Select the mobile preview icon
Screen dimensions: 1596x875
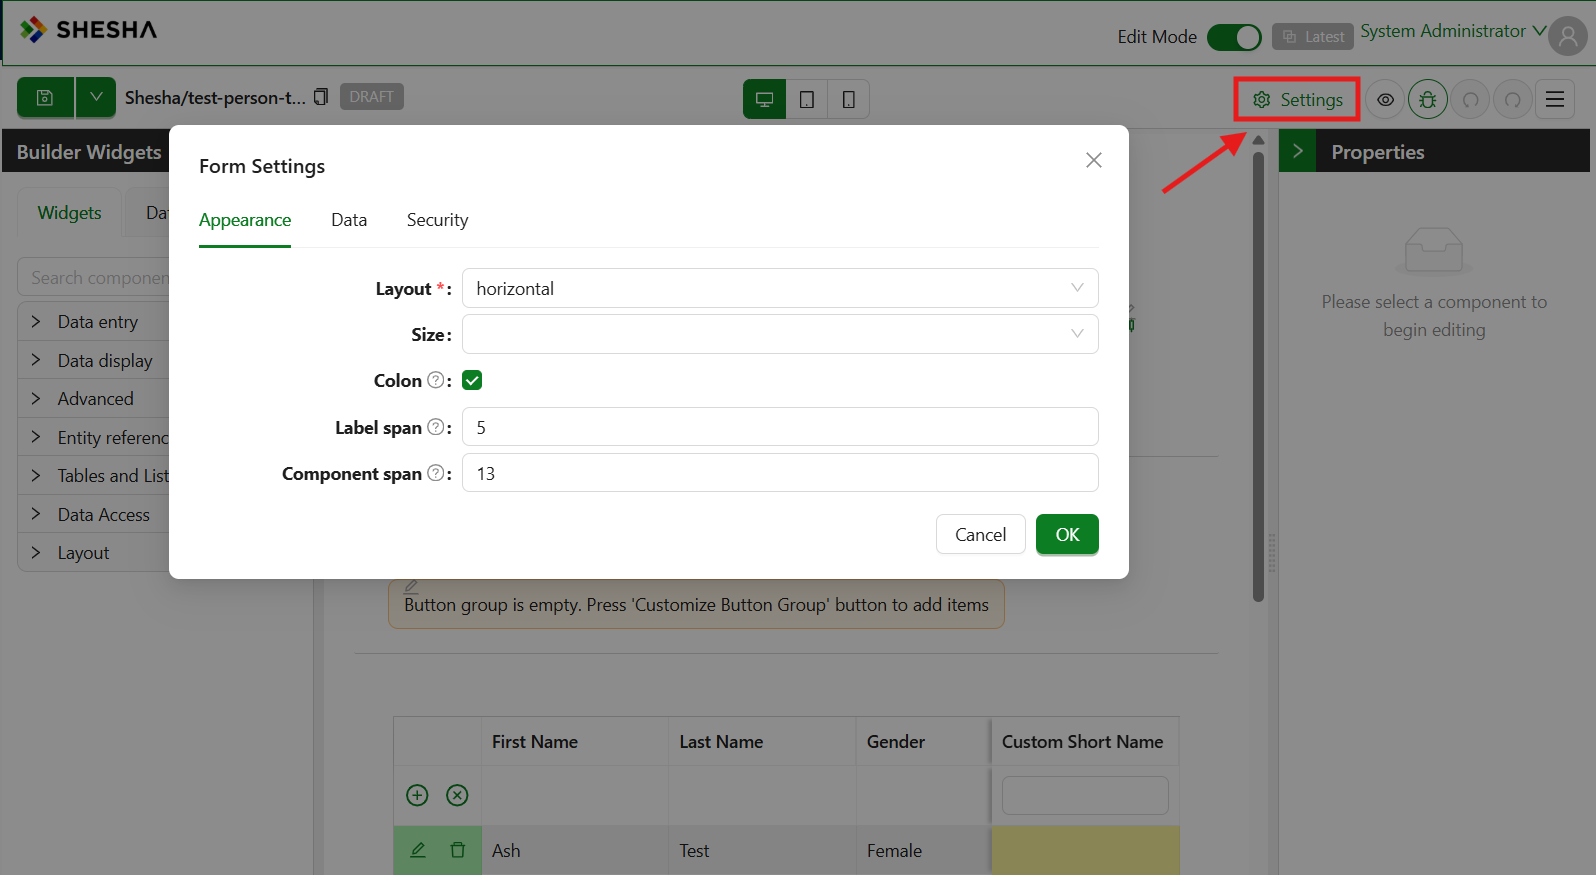[848, 99]
